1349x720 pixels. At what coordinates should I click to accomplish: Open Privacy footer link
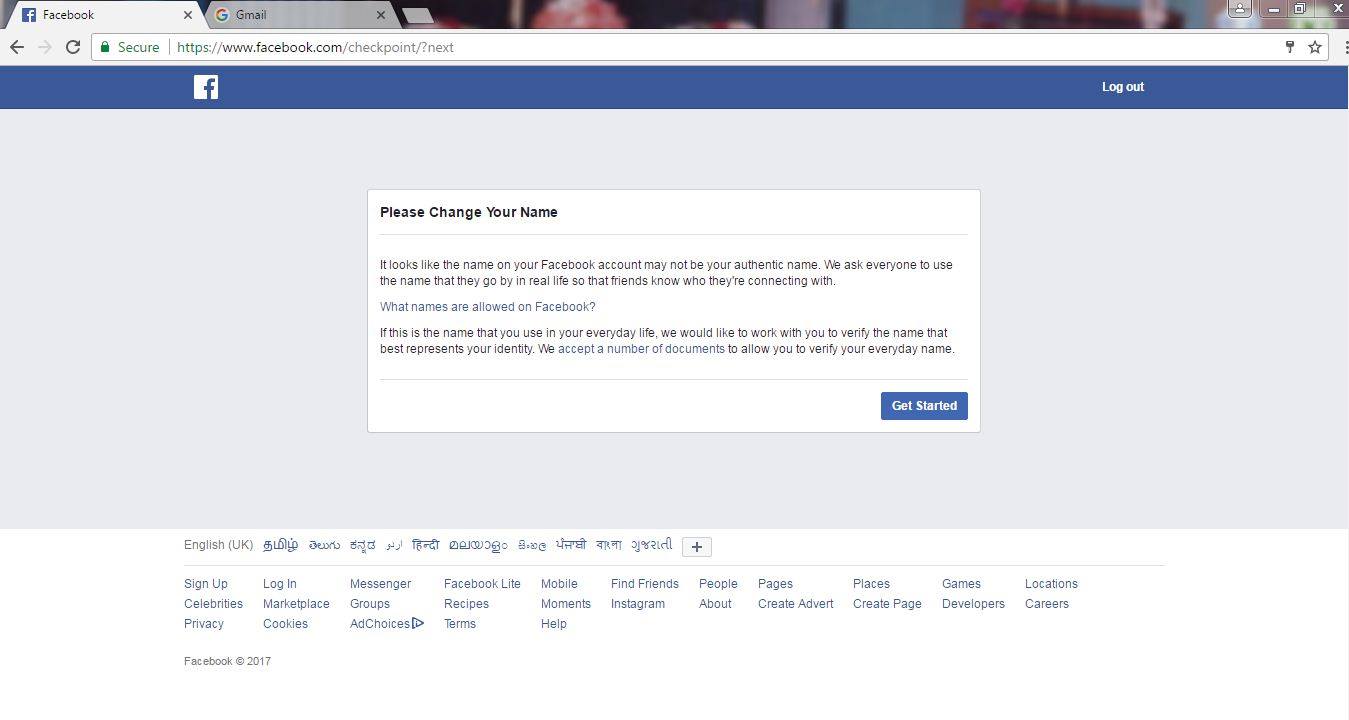(204, 624)
